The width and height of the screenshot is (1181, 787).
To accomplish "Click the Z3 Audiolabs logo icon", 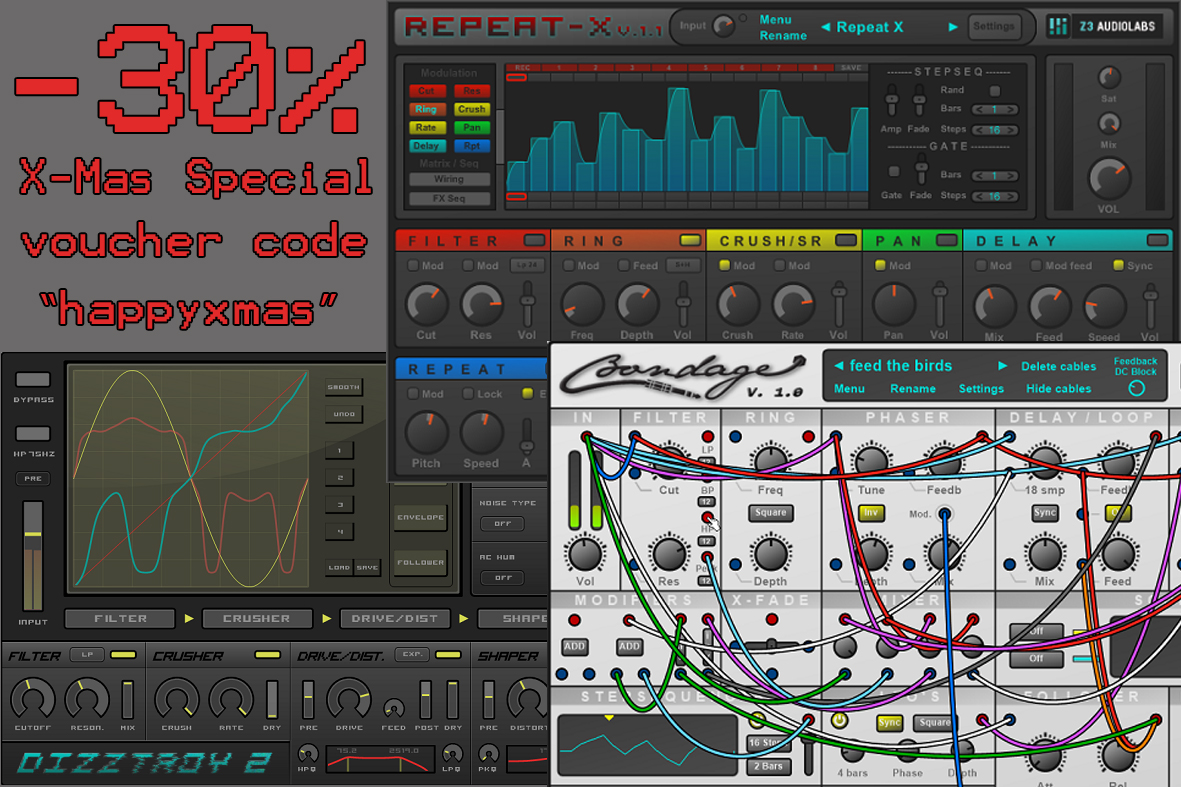I will click(x=1057, y=26).
